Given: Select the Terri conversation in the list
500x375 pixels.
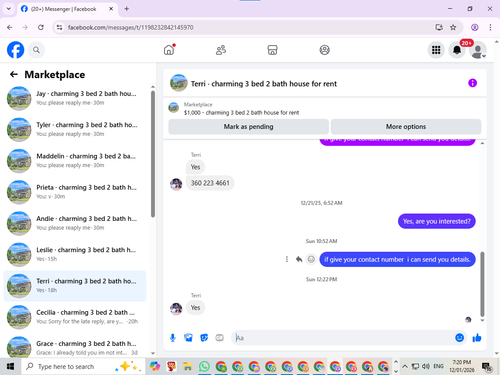Looking at the screenshot, I should point(75,286).
